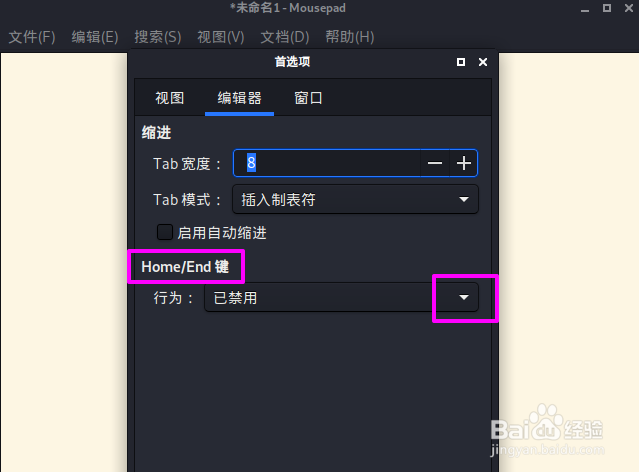Enable the 启用自动缩进 checkbox

click(x=165, y=232)
